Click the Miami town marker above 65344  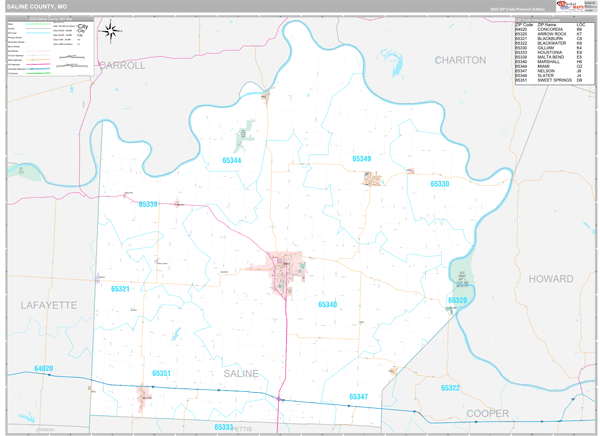tap(244, 135)
